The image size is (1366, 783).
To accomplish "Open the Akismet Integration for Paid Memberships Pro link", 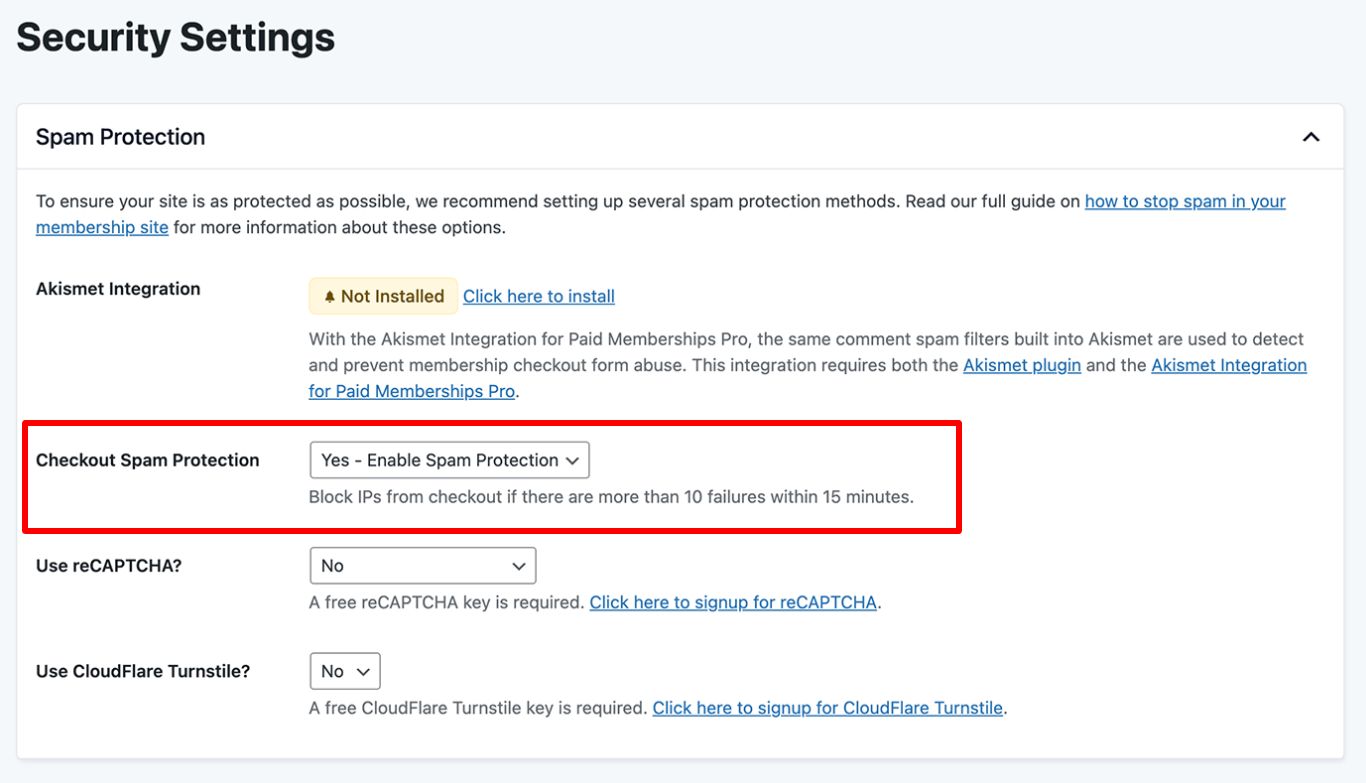I will (x=1229, y=365).
